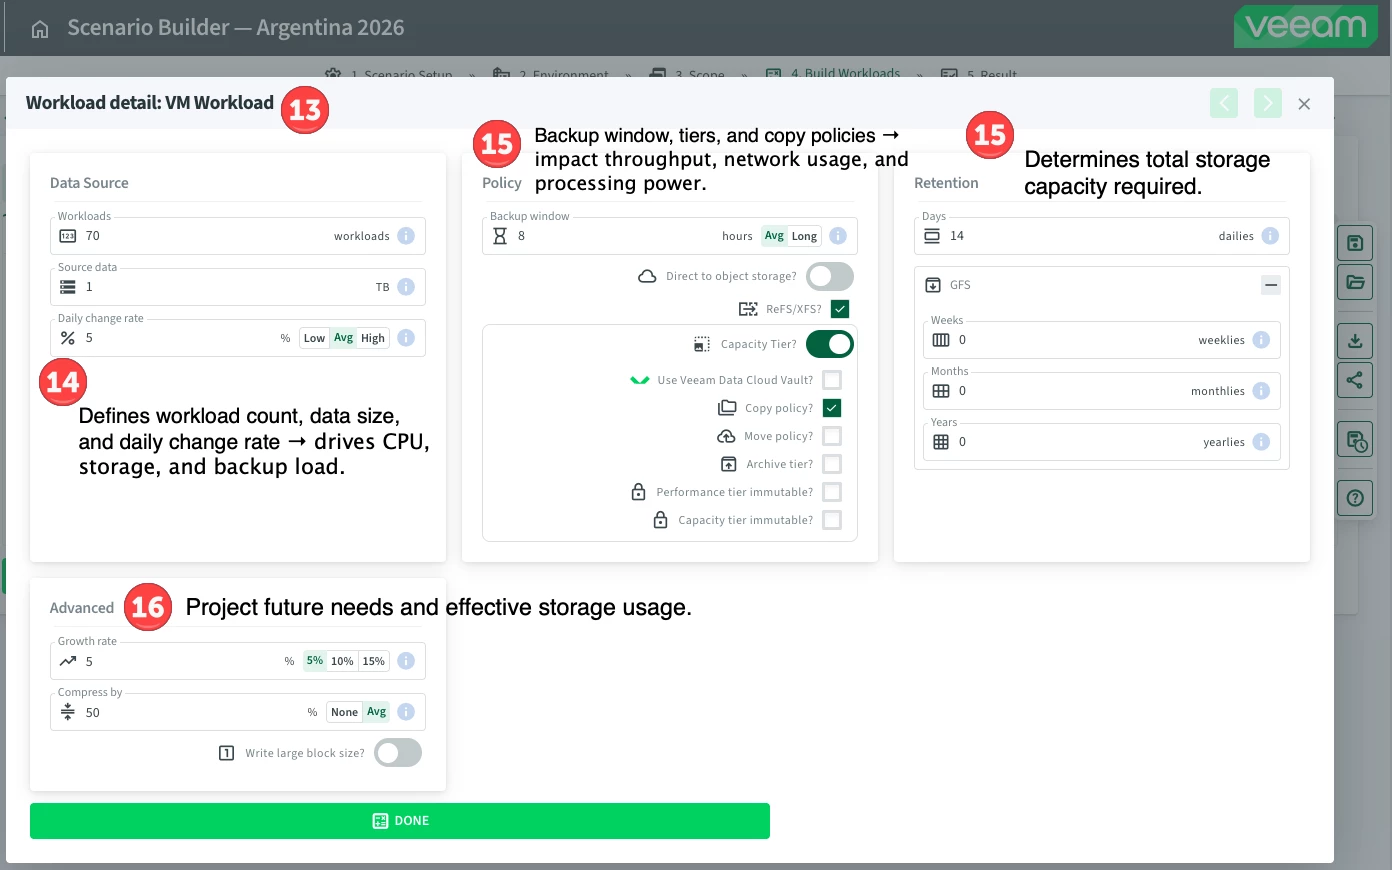Go to the next workload arrow
The height and width of the screenshot is (870, 1392).
tap(1268, 103)
